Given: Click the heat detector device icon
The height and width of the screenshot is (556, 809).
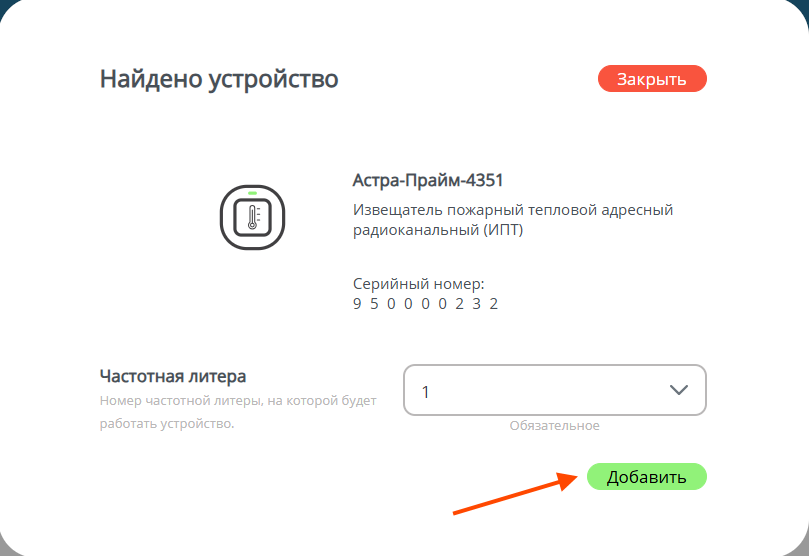Looking at the screenshot, I should 253,216.
